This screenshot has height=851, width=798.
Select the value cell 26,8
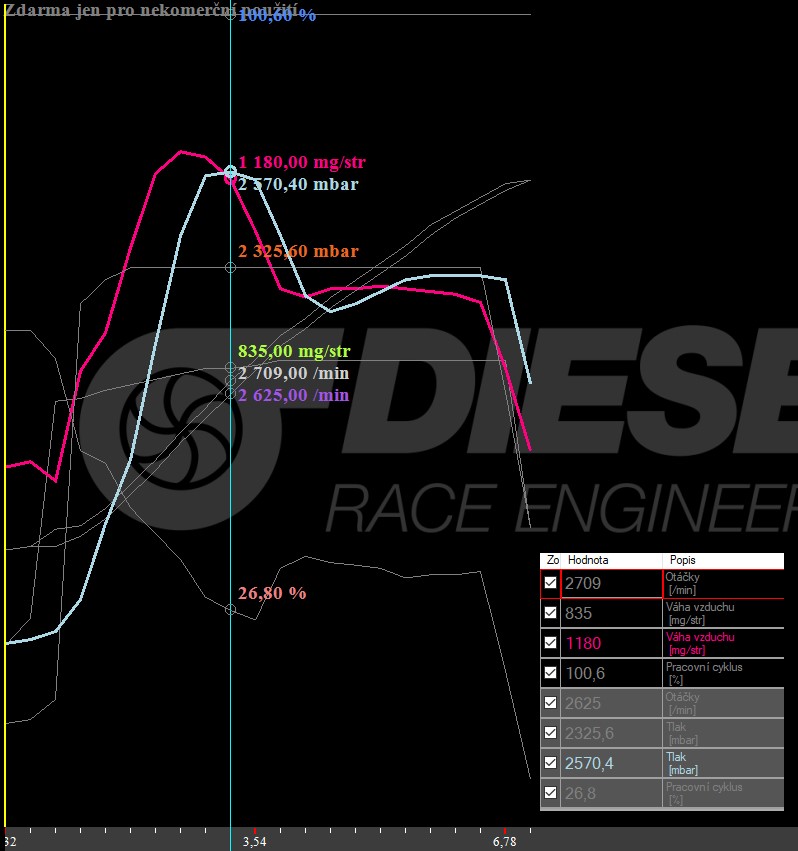611,793
